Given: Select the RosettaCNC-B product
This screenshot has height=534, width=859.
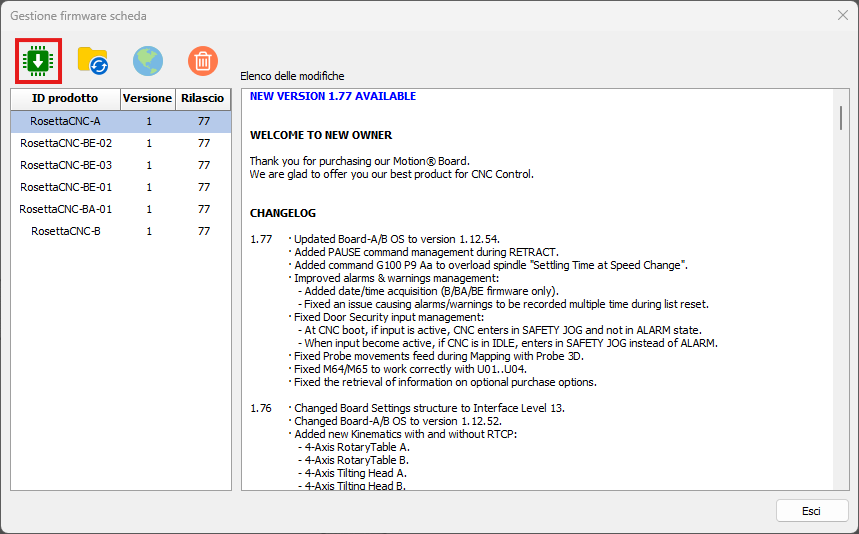Looking at the screenshot, I should (x=66, y=231).
